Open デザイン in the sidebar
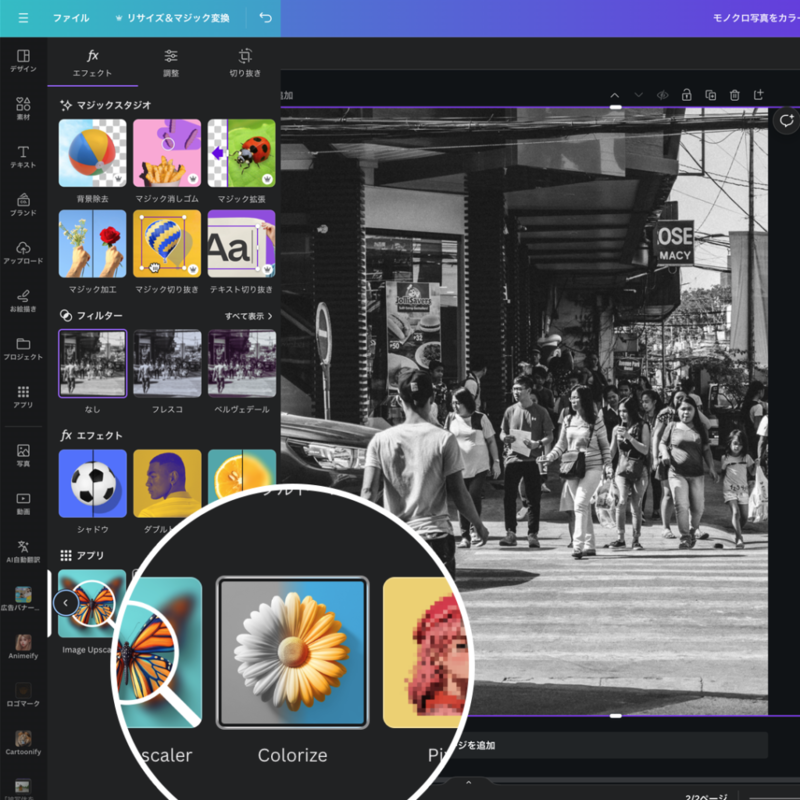This screenshot has width=800, height=800. coord(23,61)
